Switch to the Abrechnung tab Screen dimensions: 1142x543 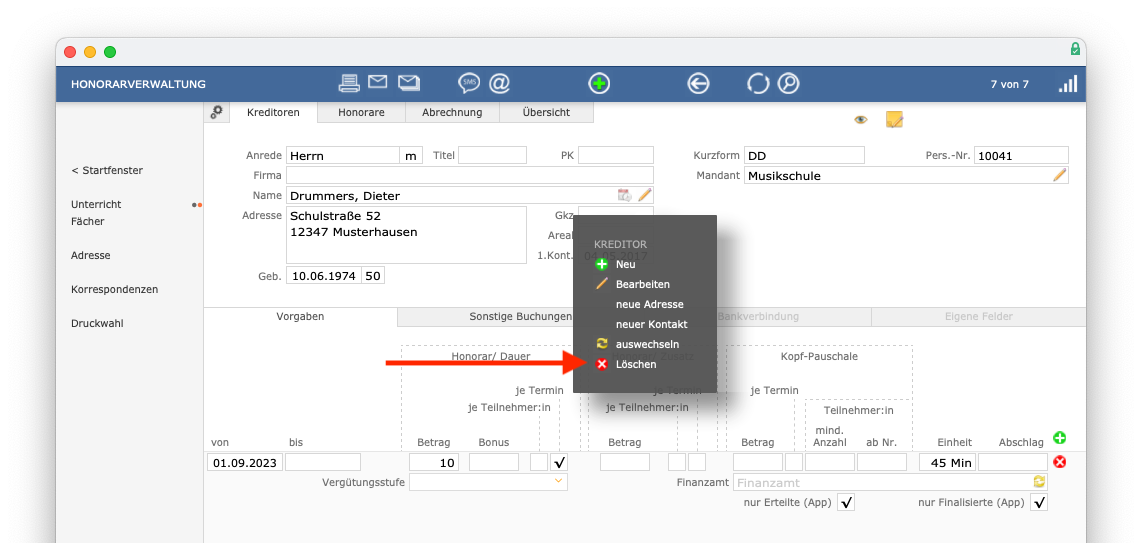coord(452,113)
